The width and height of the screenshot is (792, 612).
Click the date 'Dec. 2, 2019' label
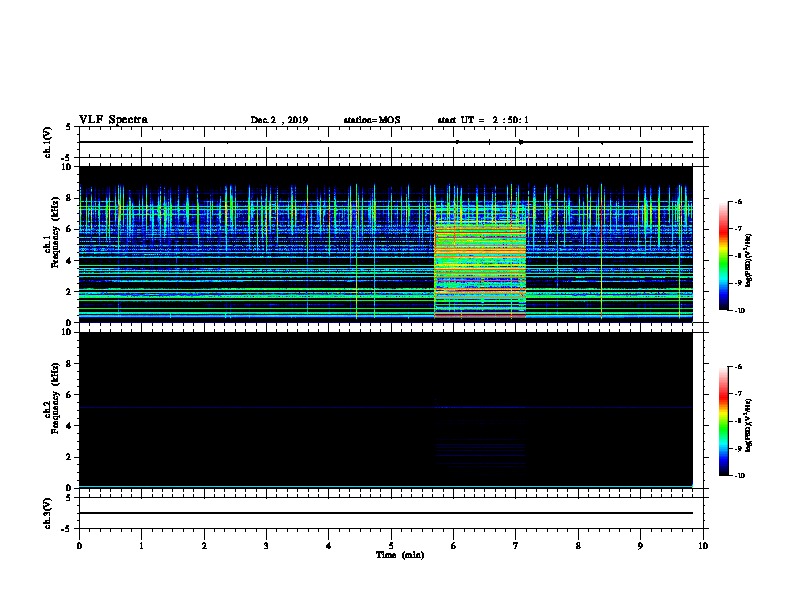pos(279,120)
